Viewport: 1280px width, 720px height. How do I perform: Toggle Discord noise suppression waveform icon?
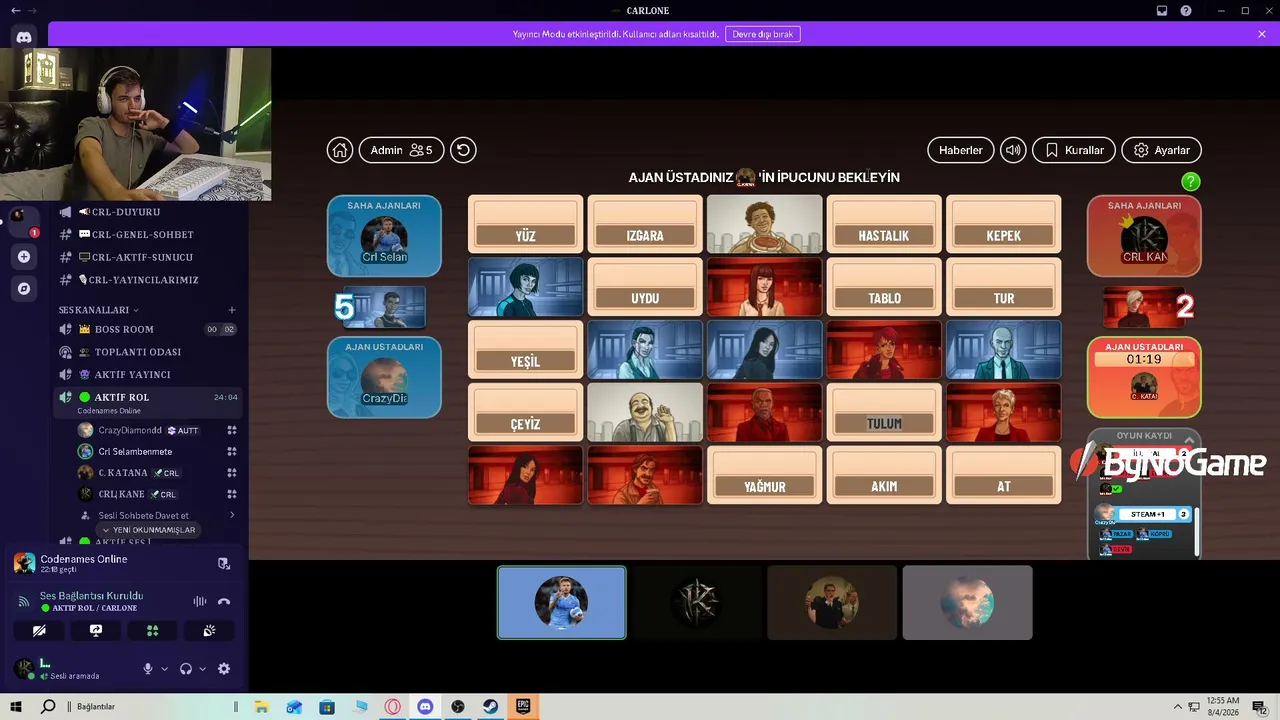200,601
